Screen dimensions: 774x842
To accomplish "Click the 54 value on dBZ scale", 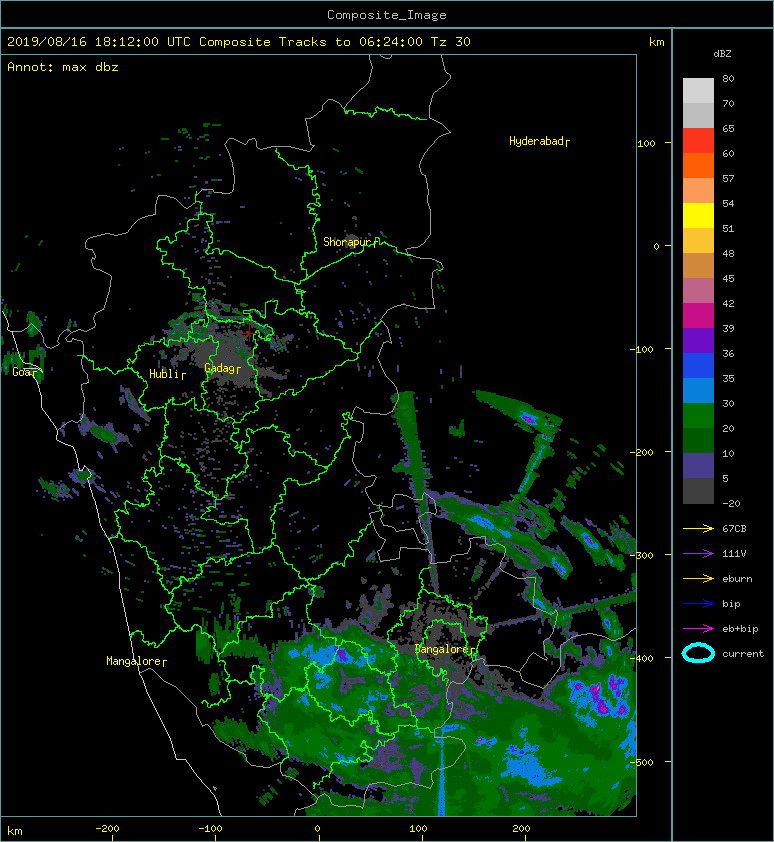I will 728,204.
